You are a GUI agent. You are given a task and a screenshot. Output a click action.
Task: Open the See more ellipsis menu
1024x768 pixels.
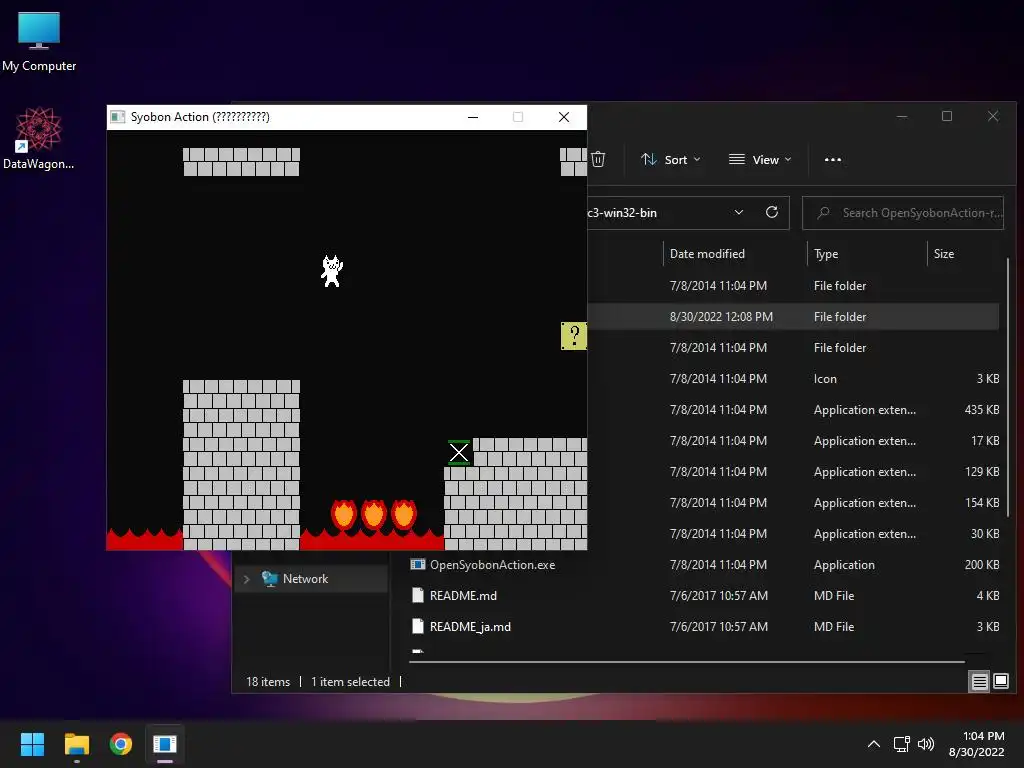(833, 159)
